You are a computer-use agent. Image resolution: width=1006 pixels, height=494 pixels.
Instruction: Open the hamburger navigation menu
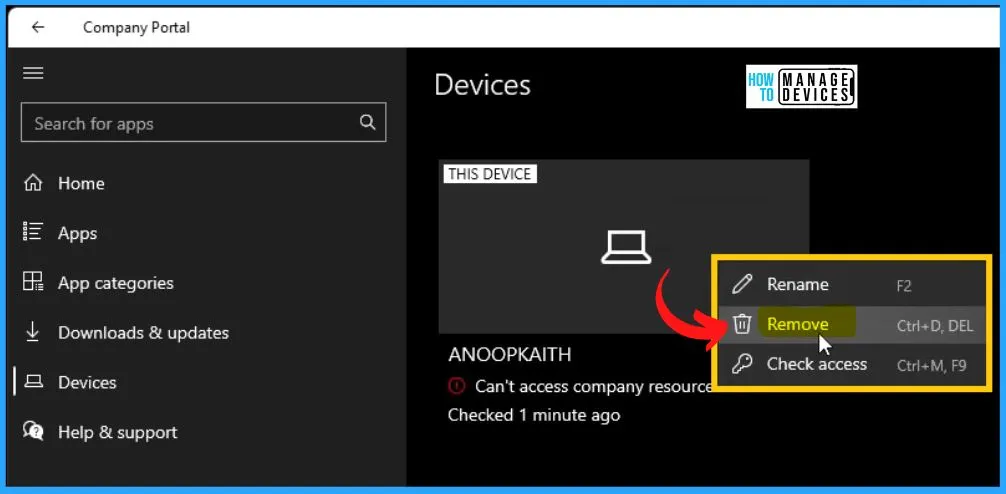[x=33, y=73]
